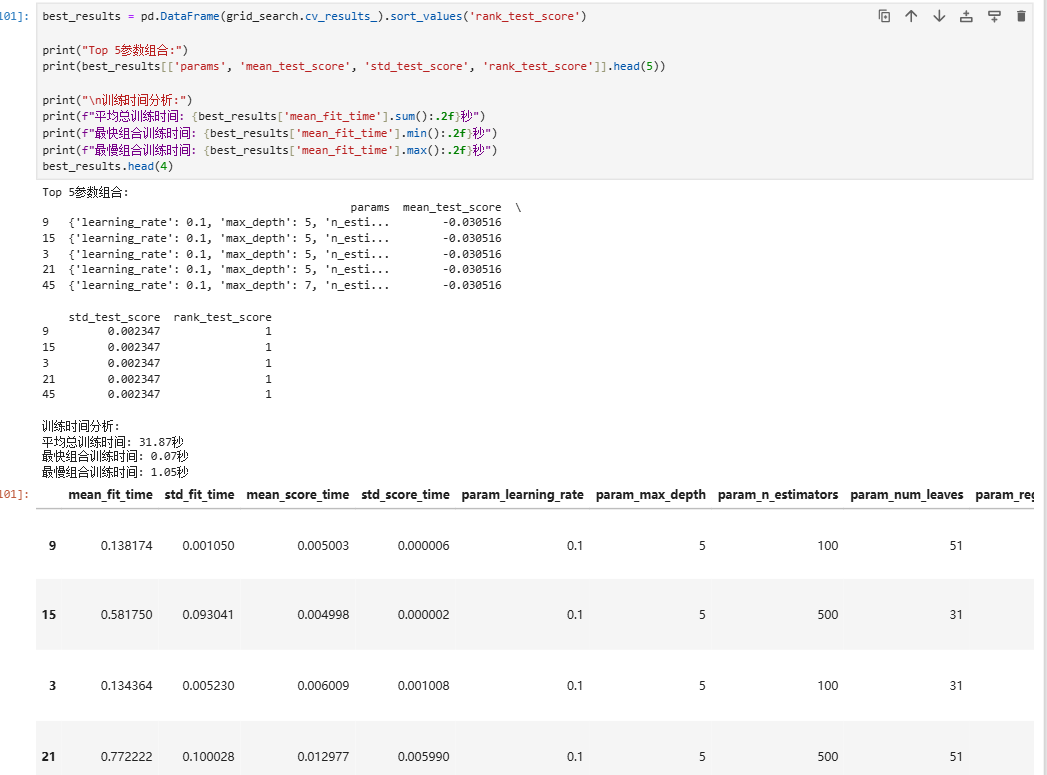Insert a new cell below this one
The height and width of the screenshot is (775, 1047).
994,16
